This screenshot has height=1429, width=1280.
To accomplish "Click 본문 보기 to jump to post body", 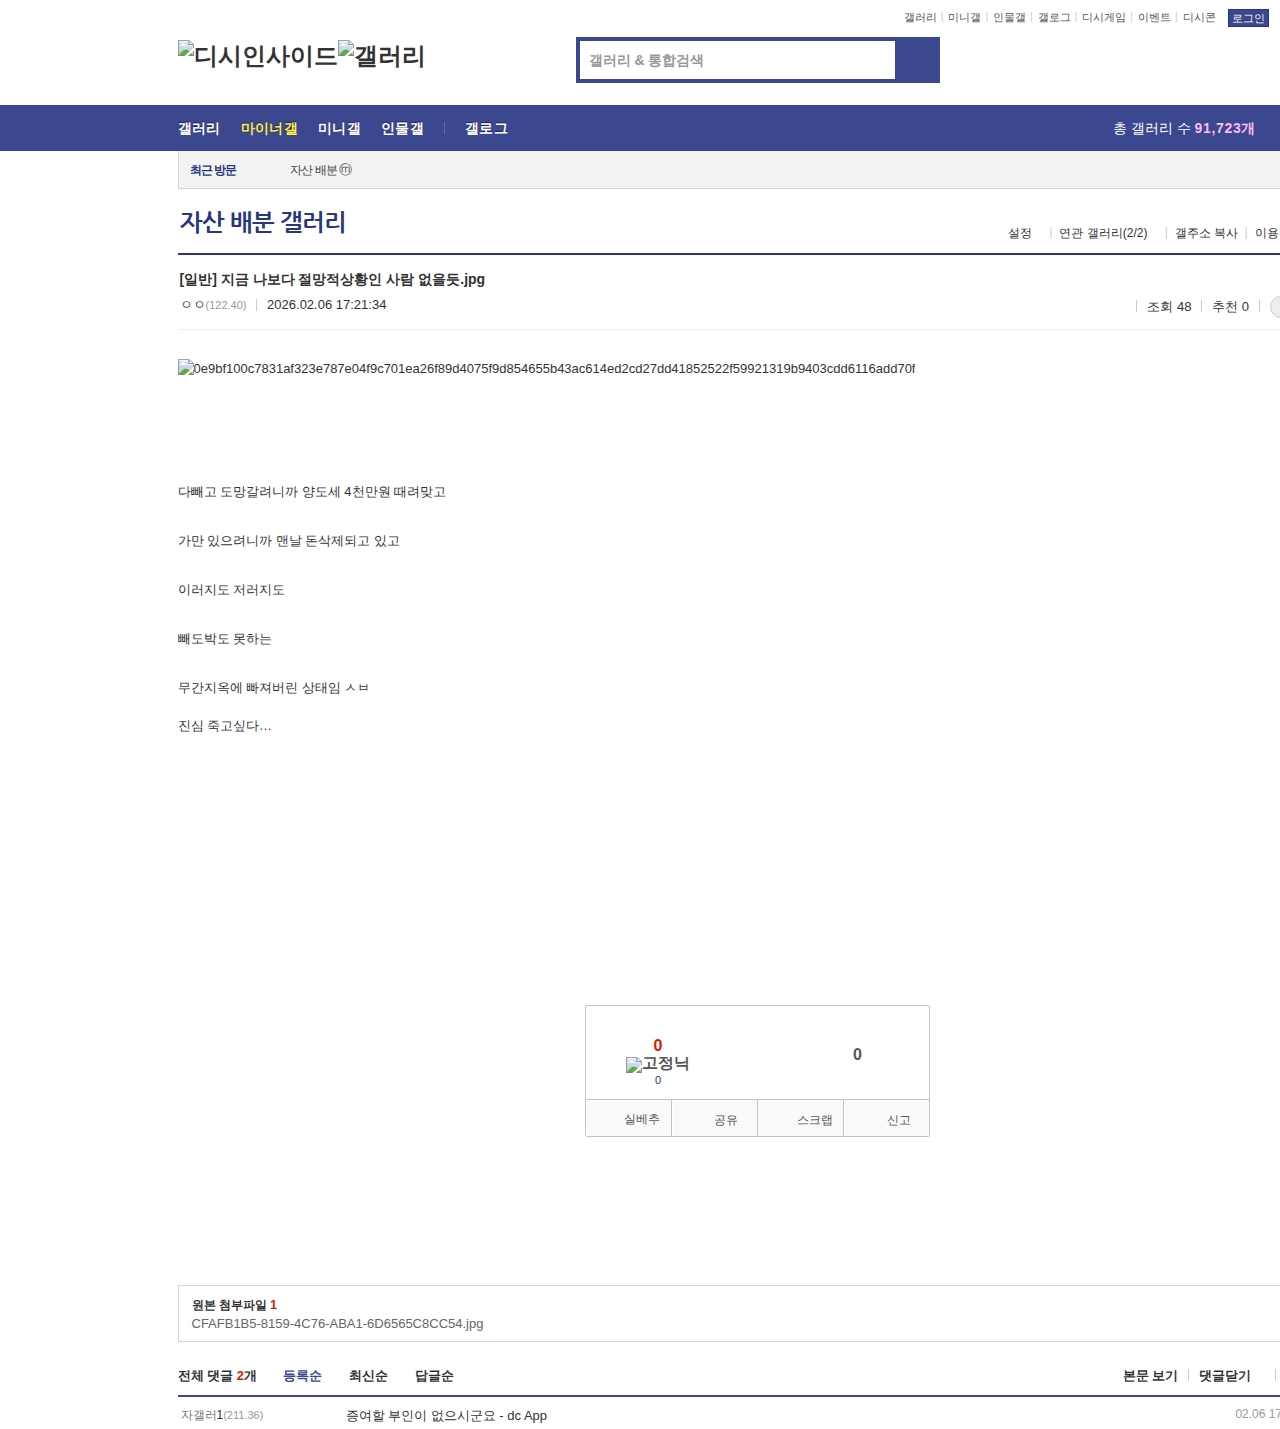I will pos(1150,1376).
